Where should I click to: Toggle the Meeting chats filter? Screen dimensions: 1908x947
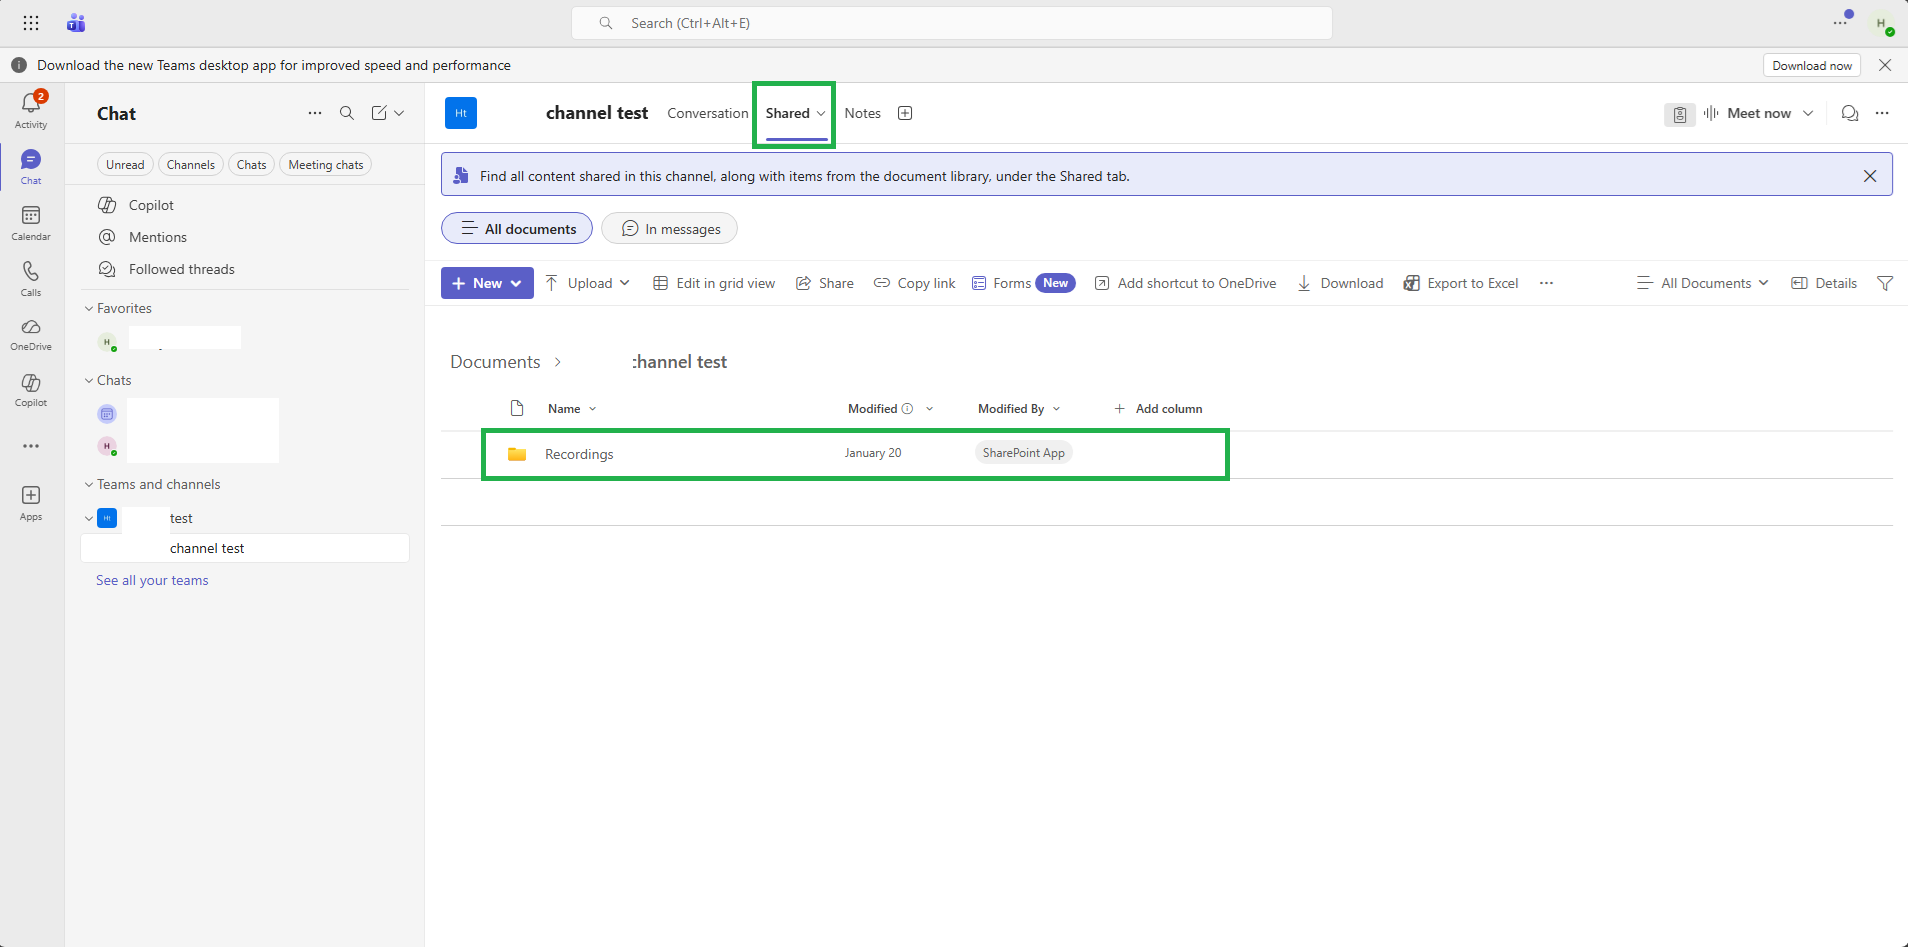click(326, 165)
